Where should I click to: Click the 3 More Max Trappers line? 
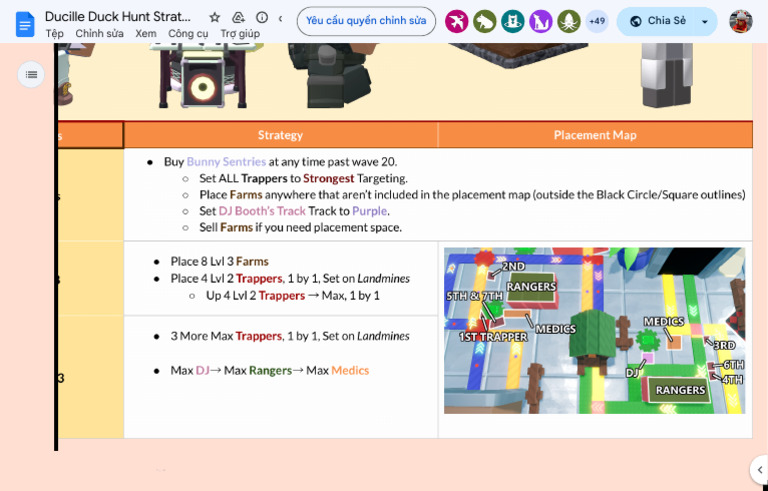point(290,336)
